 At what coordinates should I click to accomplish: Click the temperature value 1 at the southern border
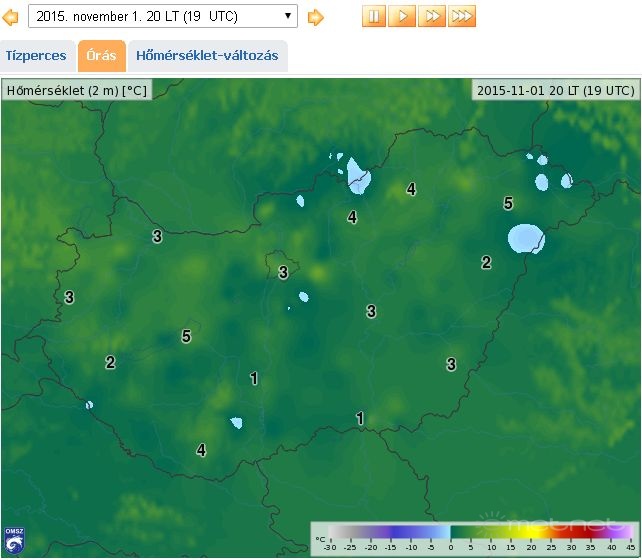360,418
